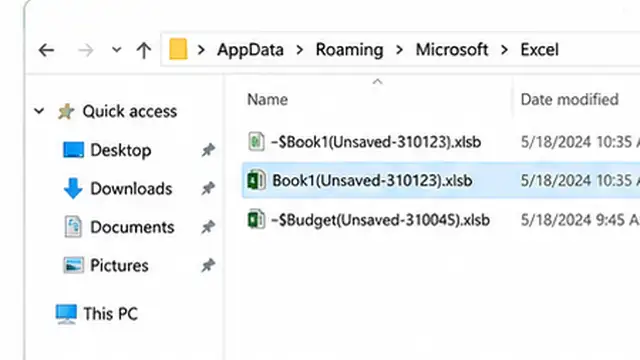640x360 pixels.
Task: Navigate to Microsoft in the breadcrumb
Action: pos(452,50)
